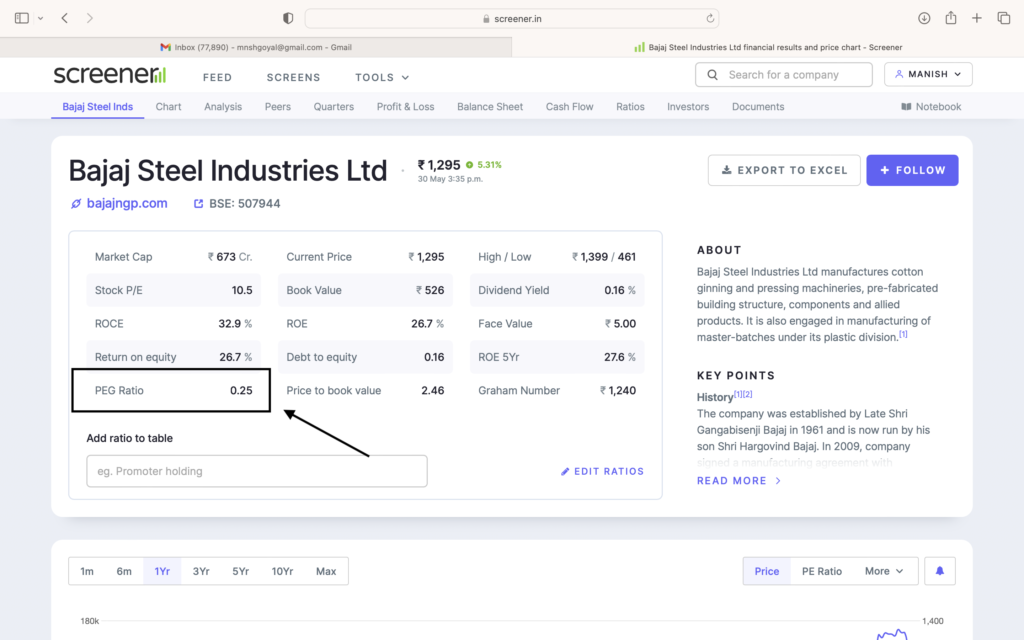This screenshot has height=640, width=1024.
Task: Open a new tab with the plus icon
Action: click(x=977, y=18)
